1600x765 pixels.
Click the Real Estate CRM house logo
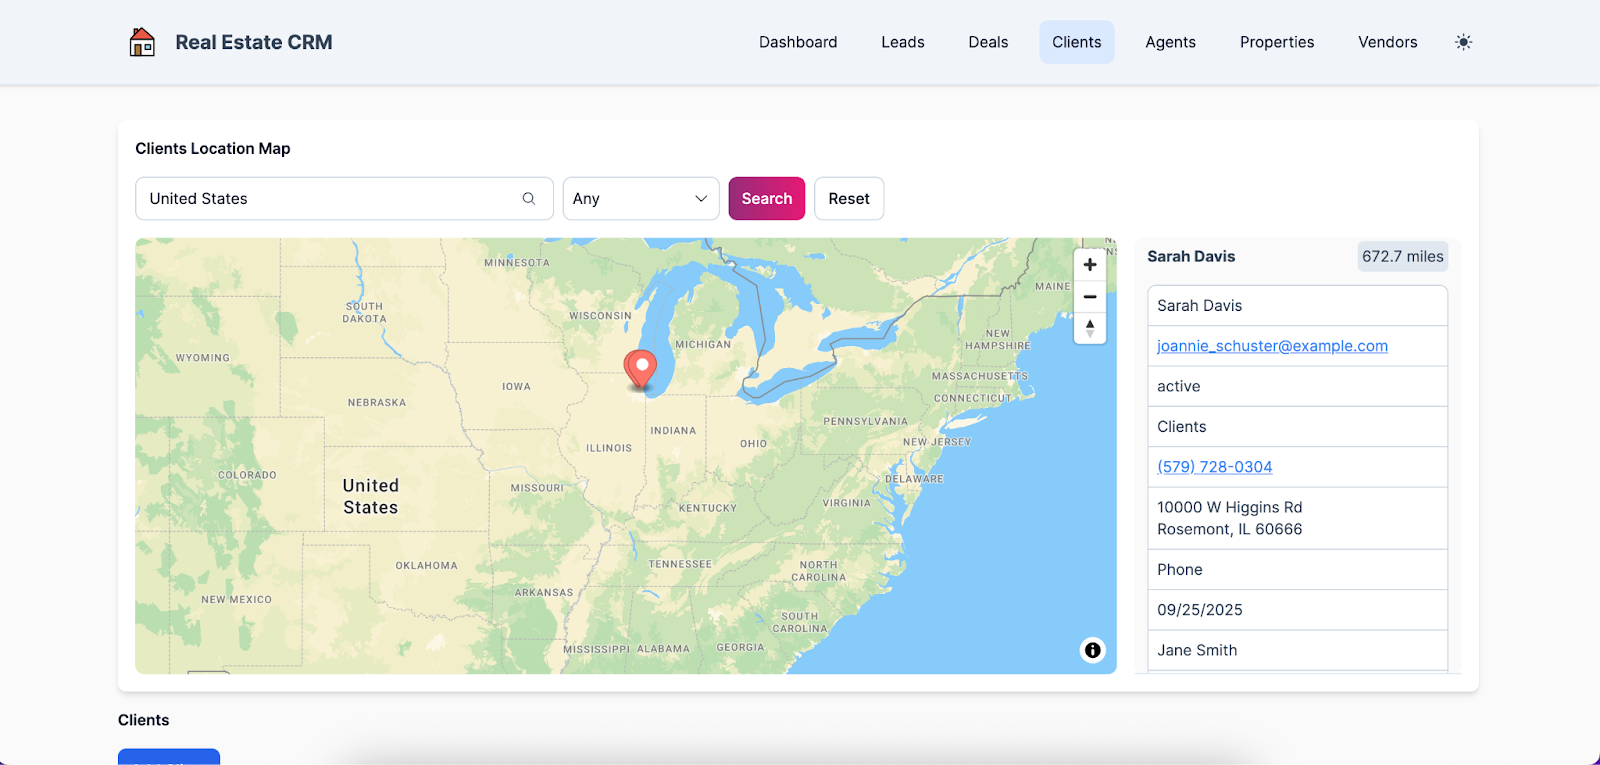142,42
